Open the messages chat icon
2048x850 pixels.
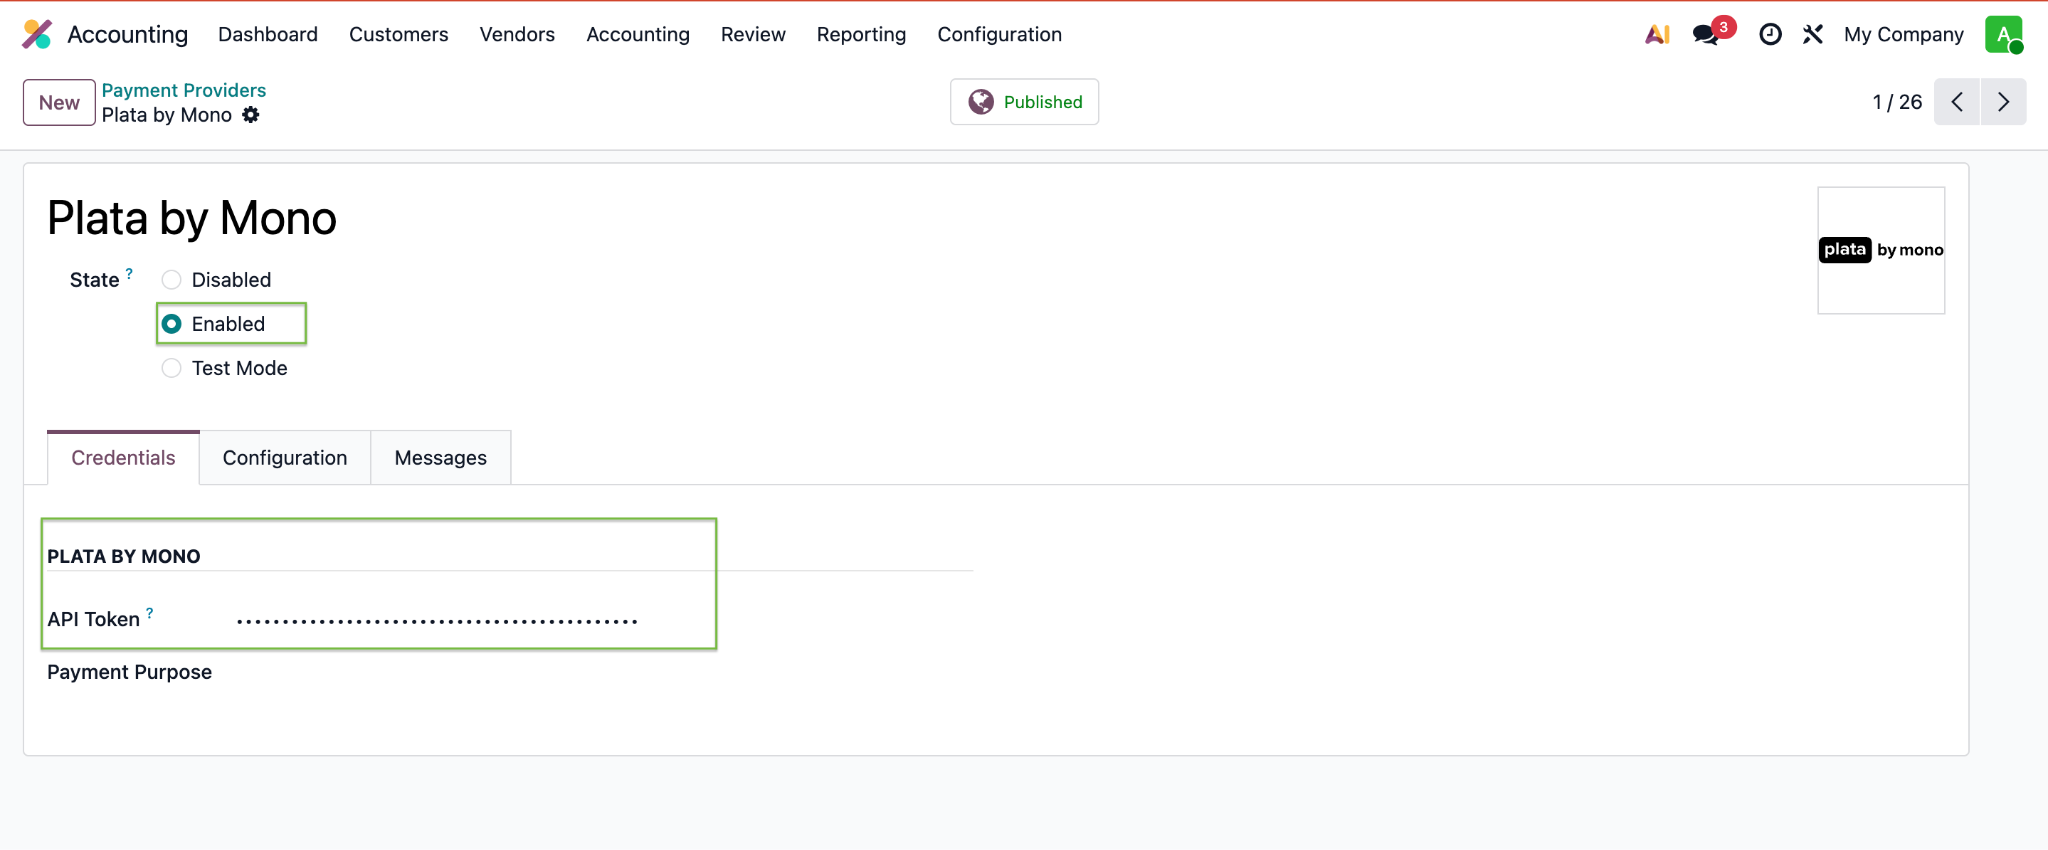(x=1706, y=35)
